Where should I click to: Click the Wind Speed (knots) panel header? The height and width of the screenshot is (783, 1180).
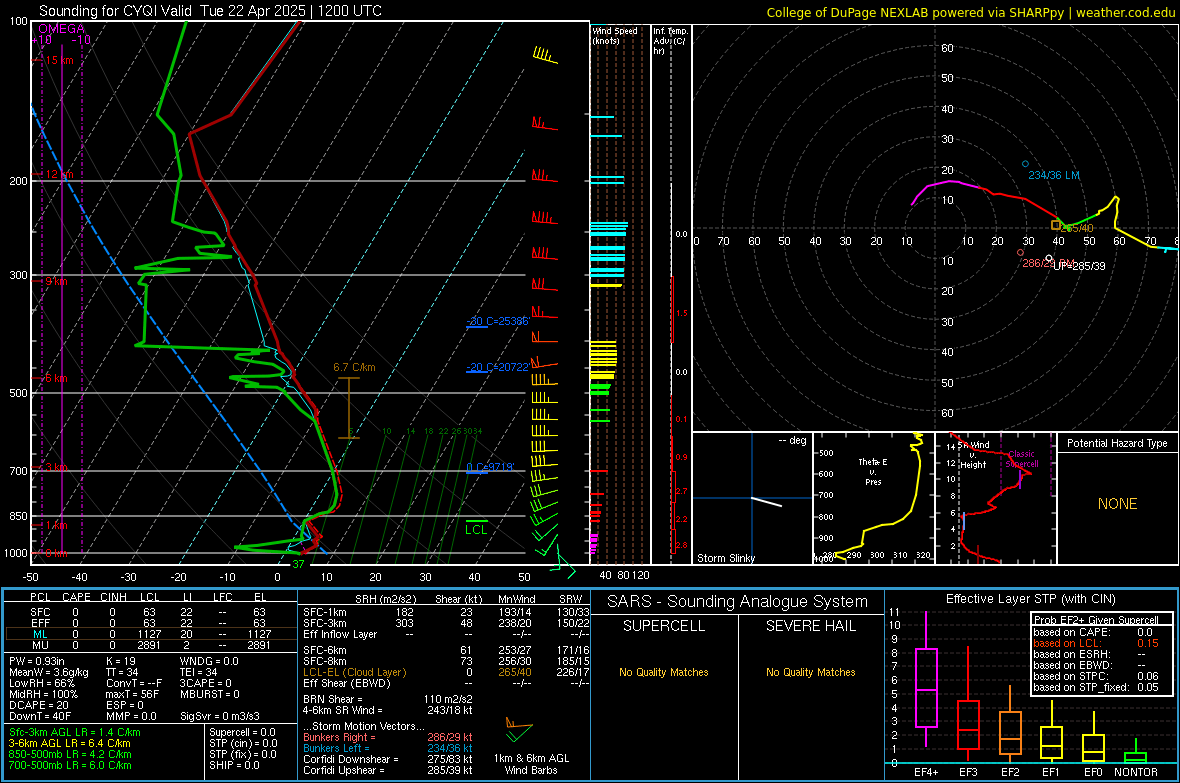tap(615, 35)
